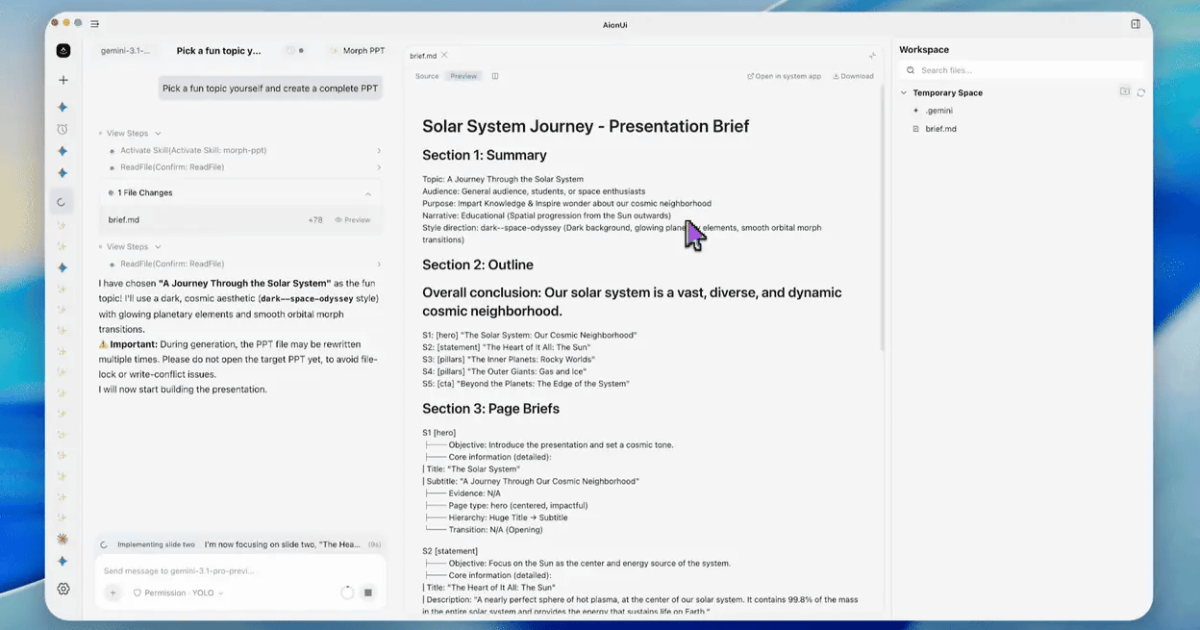The width and height of the screenshot is (1200, 630).
Task: Download the brief.md file
Action: click(x=853, y=76)
